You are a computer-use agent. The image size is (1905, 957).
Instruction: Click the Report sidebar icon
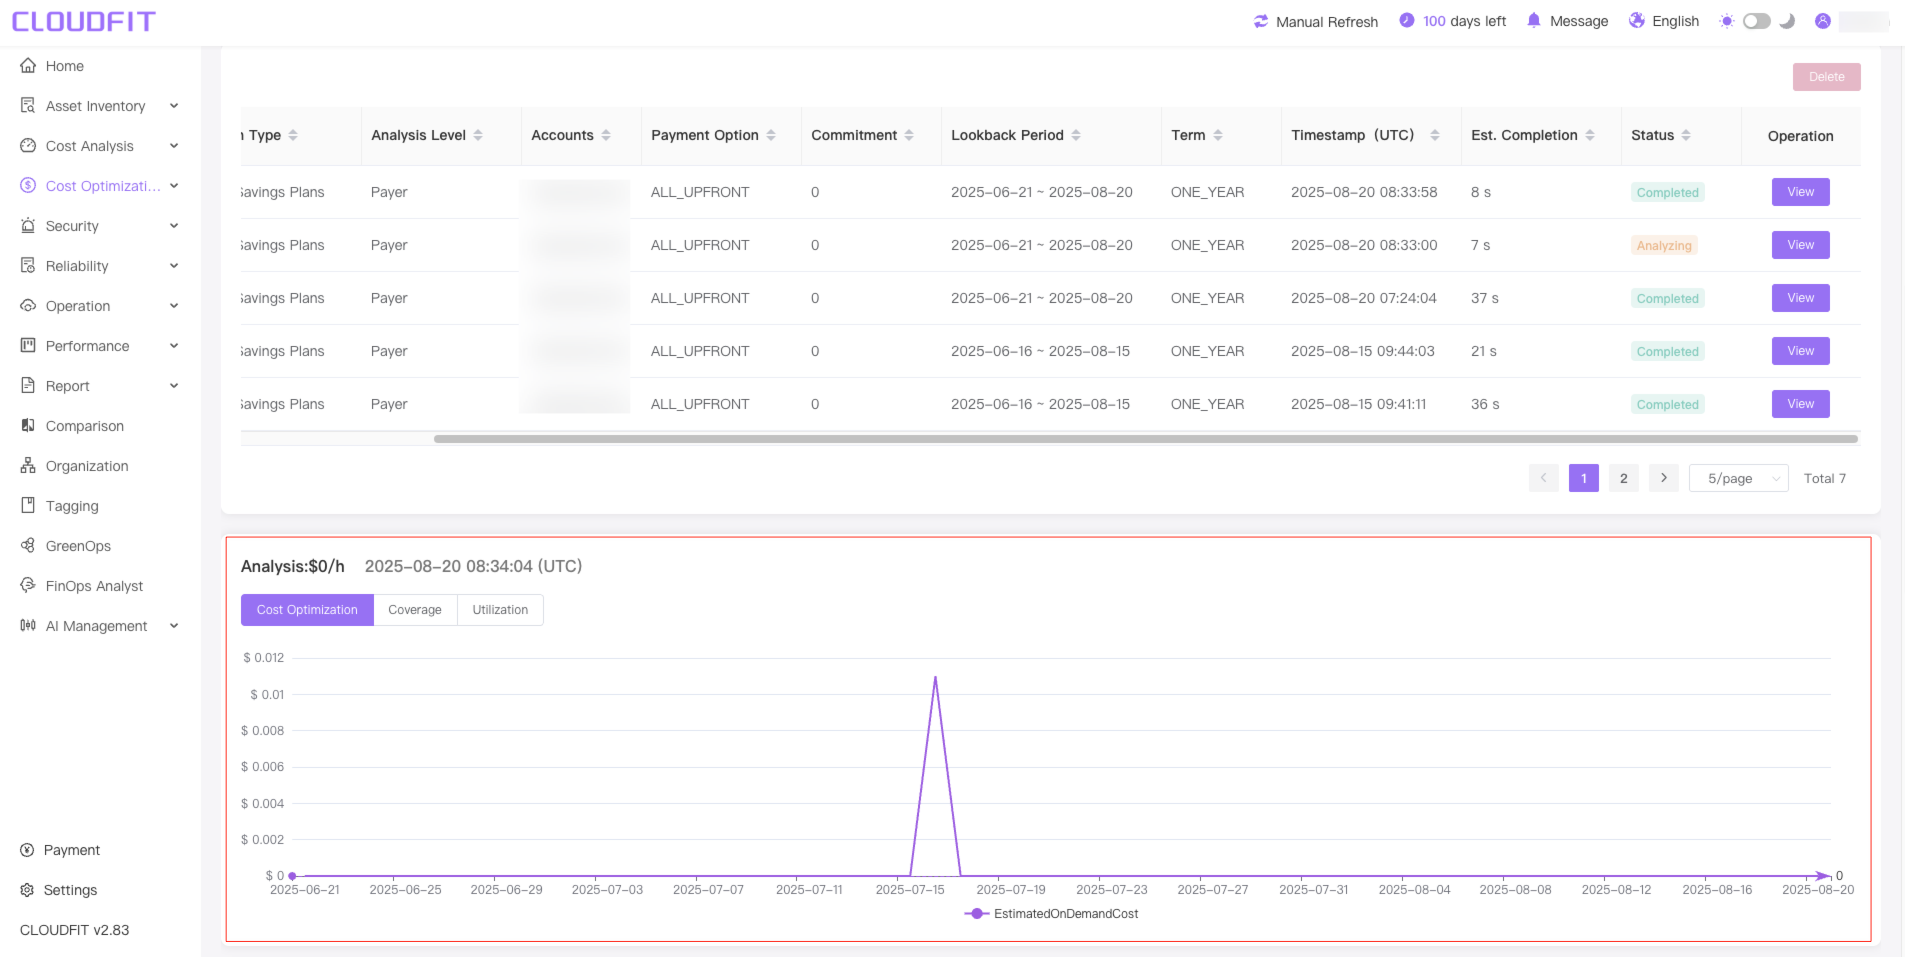pos(28,386)
